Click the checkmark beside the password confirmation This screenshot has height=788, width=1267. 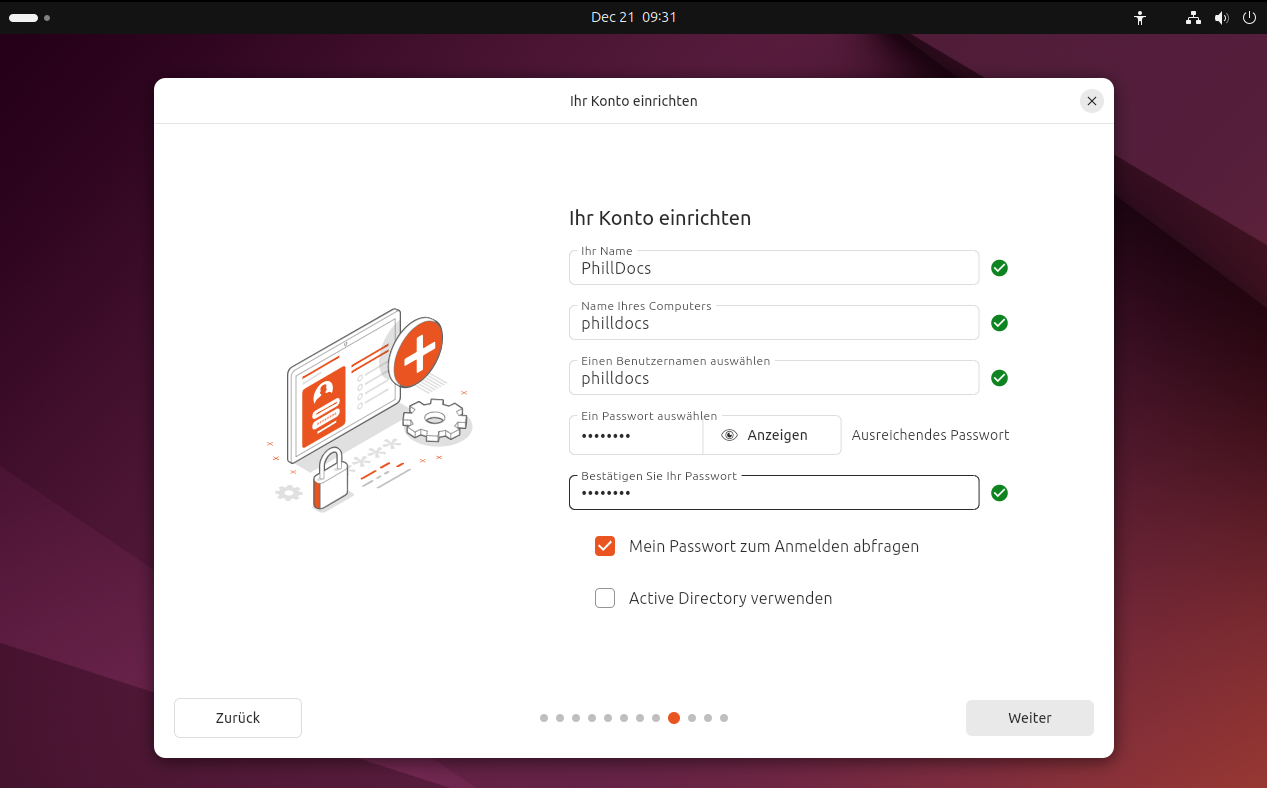(x=999, y=493)
